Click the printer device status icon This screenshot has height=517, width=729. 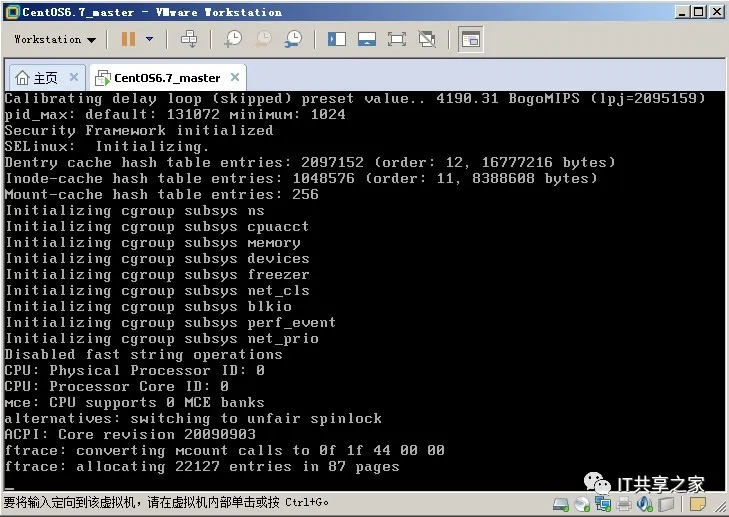624,504
